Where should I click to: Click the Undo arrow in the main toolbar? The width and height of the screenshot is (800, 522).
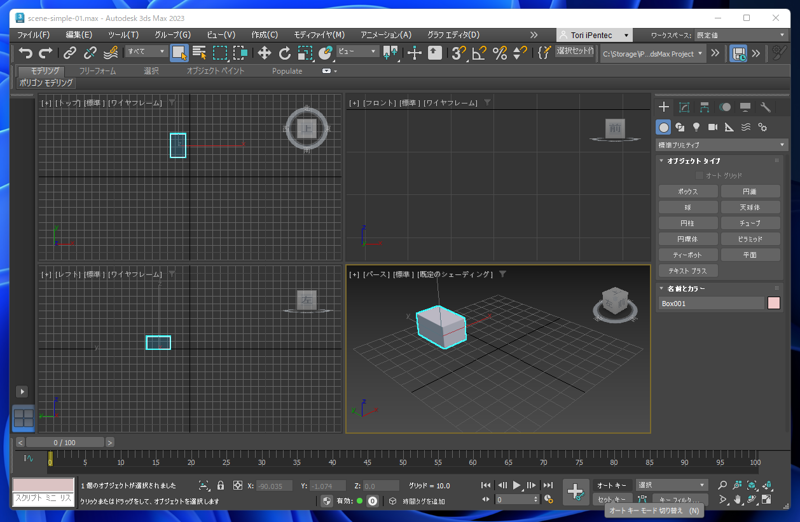point(26,53)
